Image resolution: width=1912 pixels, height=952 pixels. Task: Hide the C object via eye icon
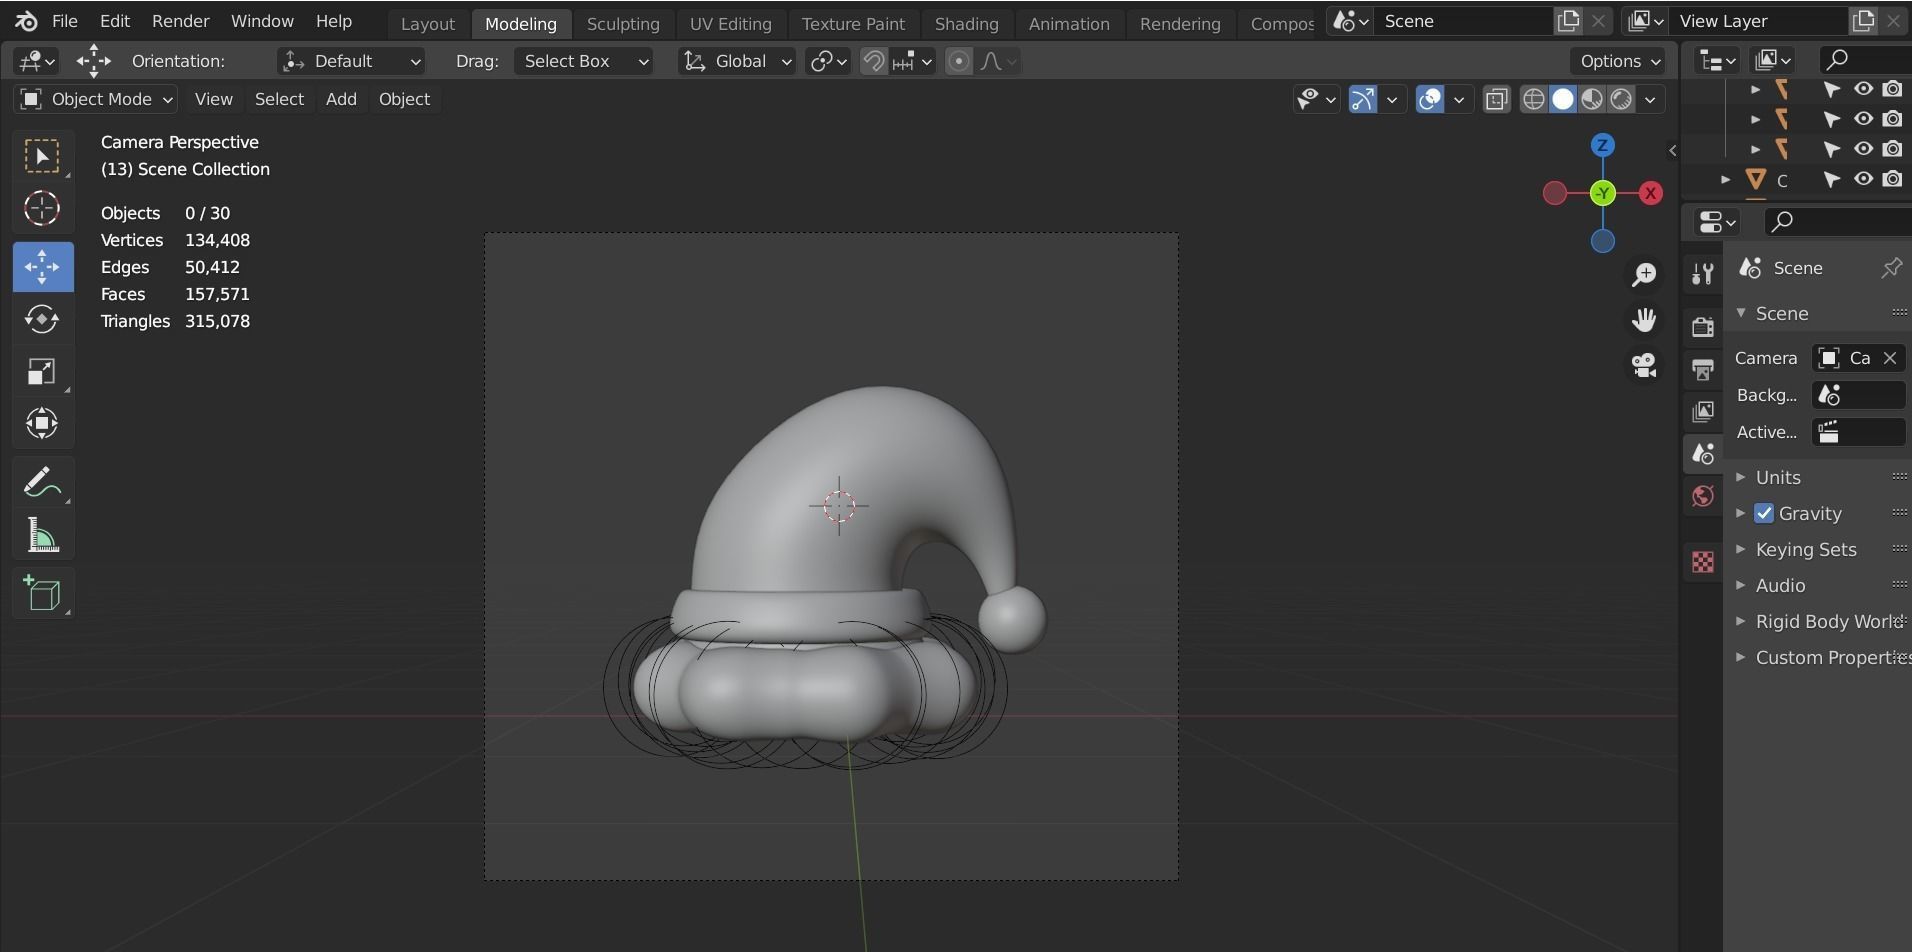[1863, 180]
